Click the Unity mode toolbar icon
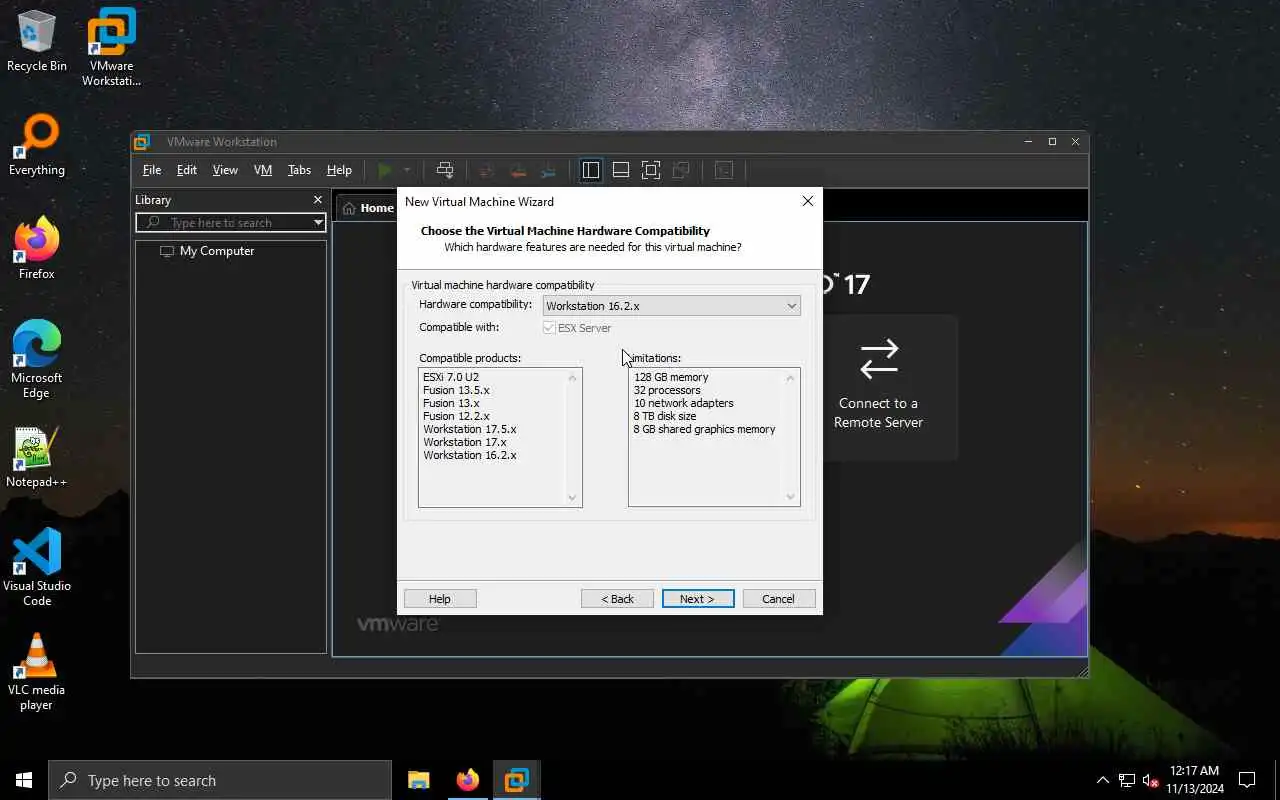This screenshot has width=1280, height=800. tap(681, 170)
